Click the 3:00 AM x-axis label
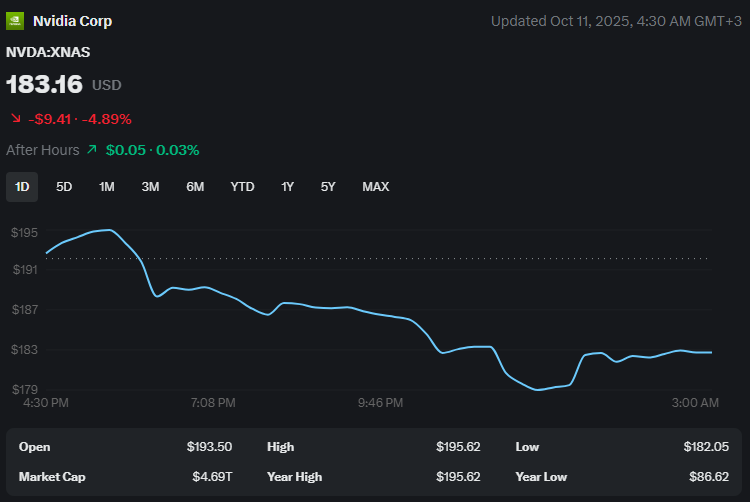The height and width of the screenshot is (502, 750). pyautogui.click(x=695, y=403)
